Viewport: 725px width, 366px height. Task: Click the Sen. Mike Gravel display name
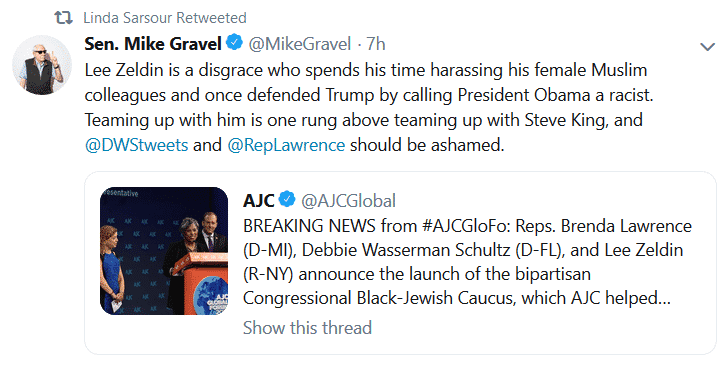point(153,44)
